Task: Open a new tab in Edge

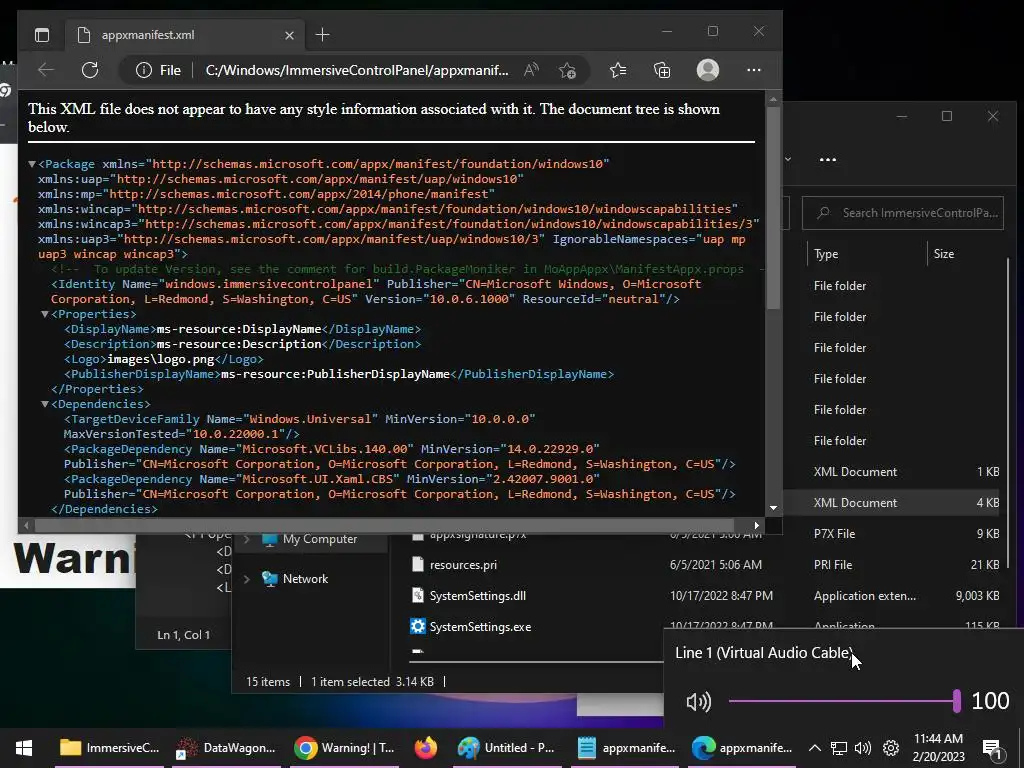Action: [323, 35]
